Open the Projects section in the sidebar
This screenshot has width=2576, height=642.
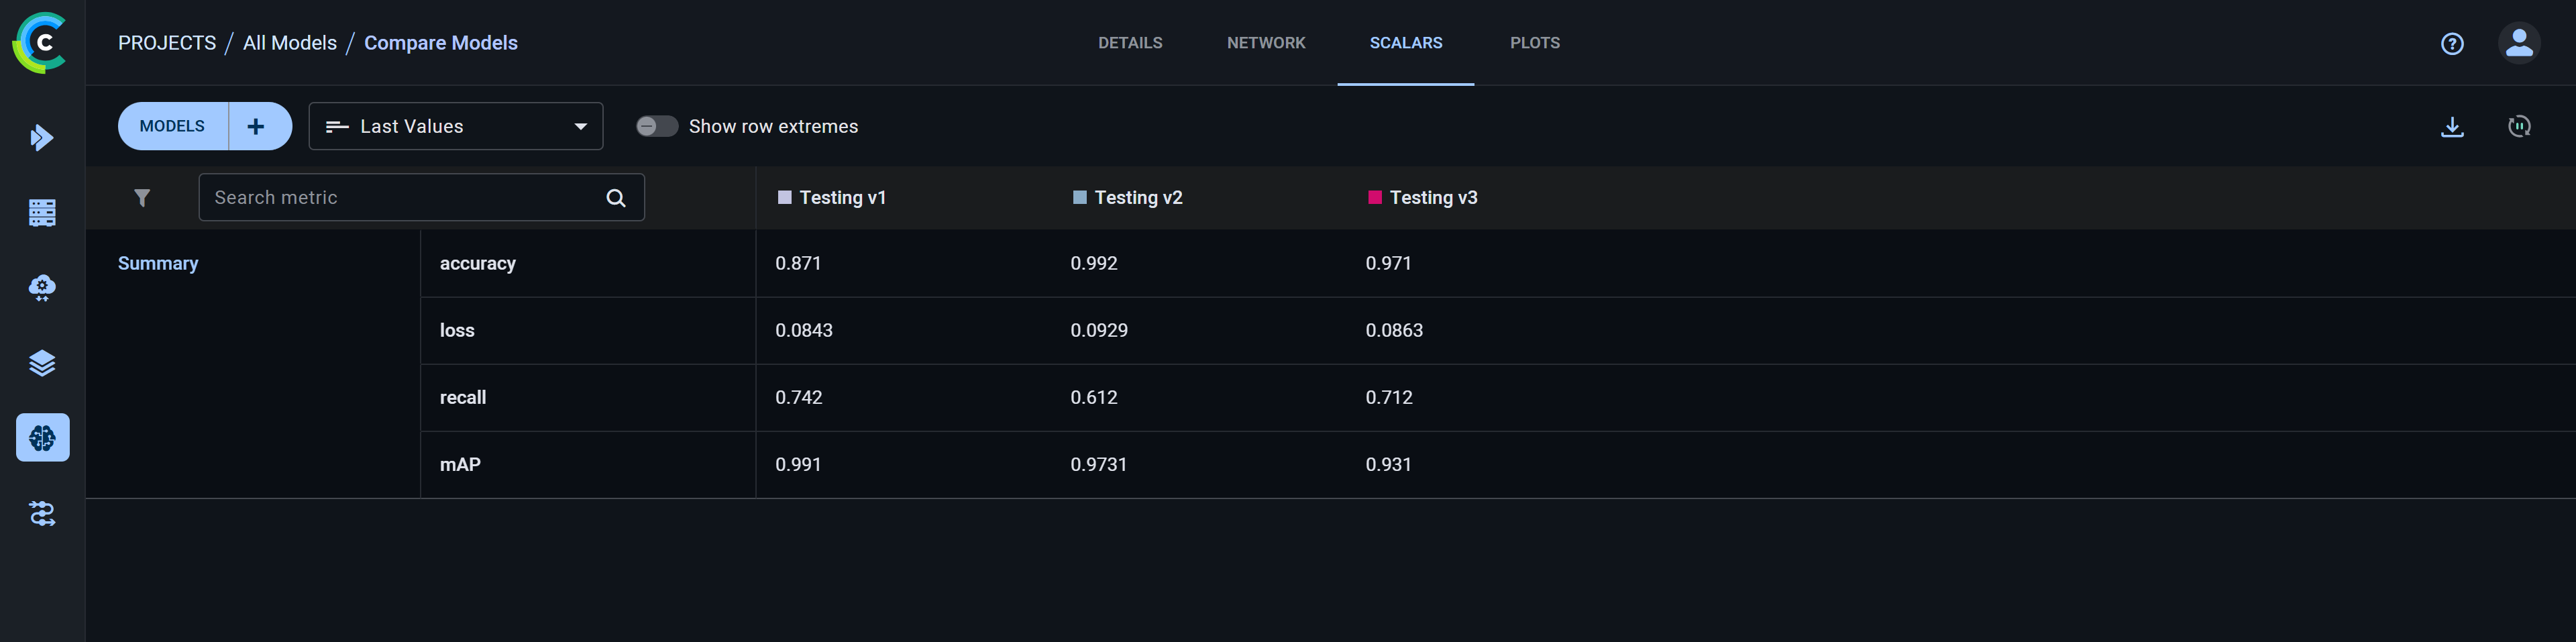click(42, 137)
